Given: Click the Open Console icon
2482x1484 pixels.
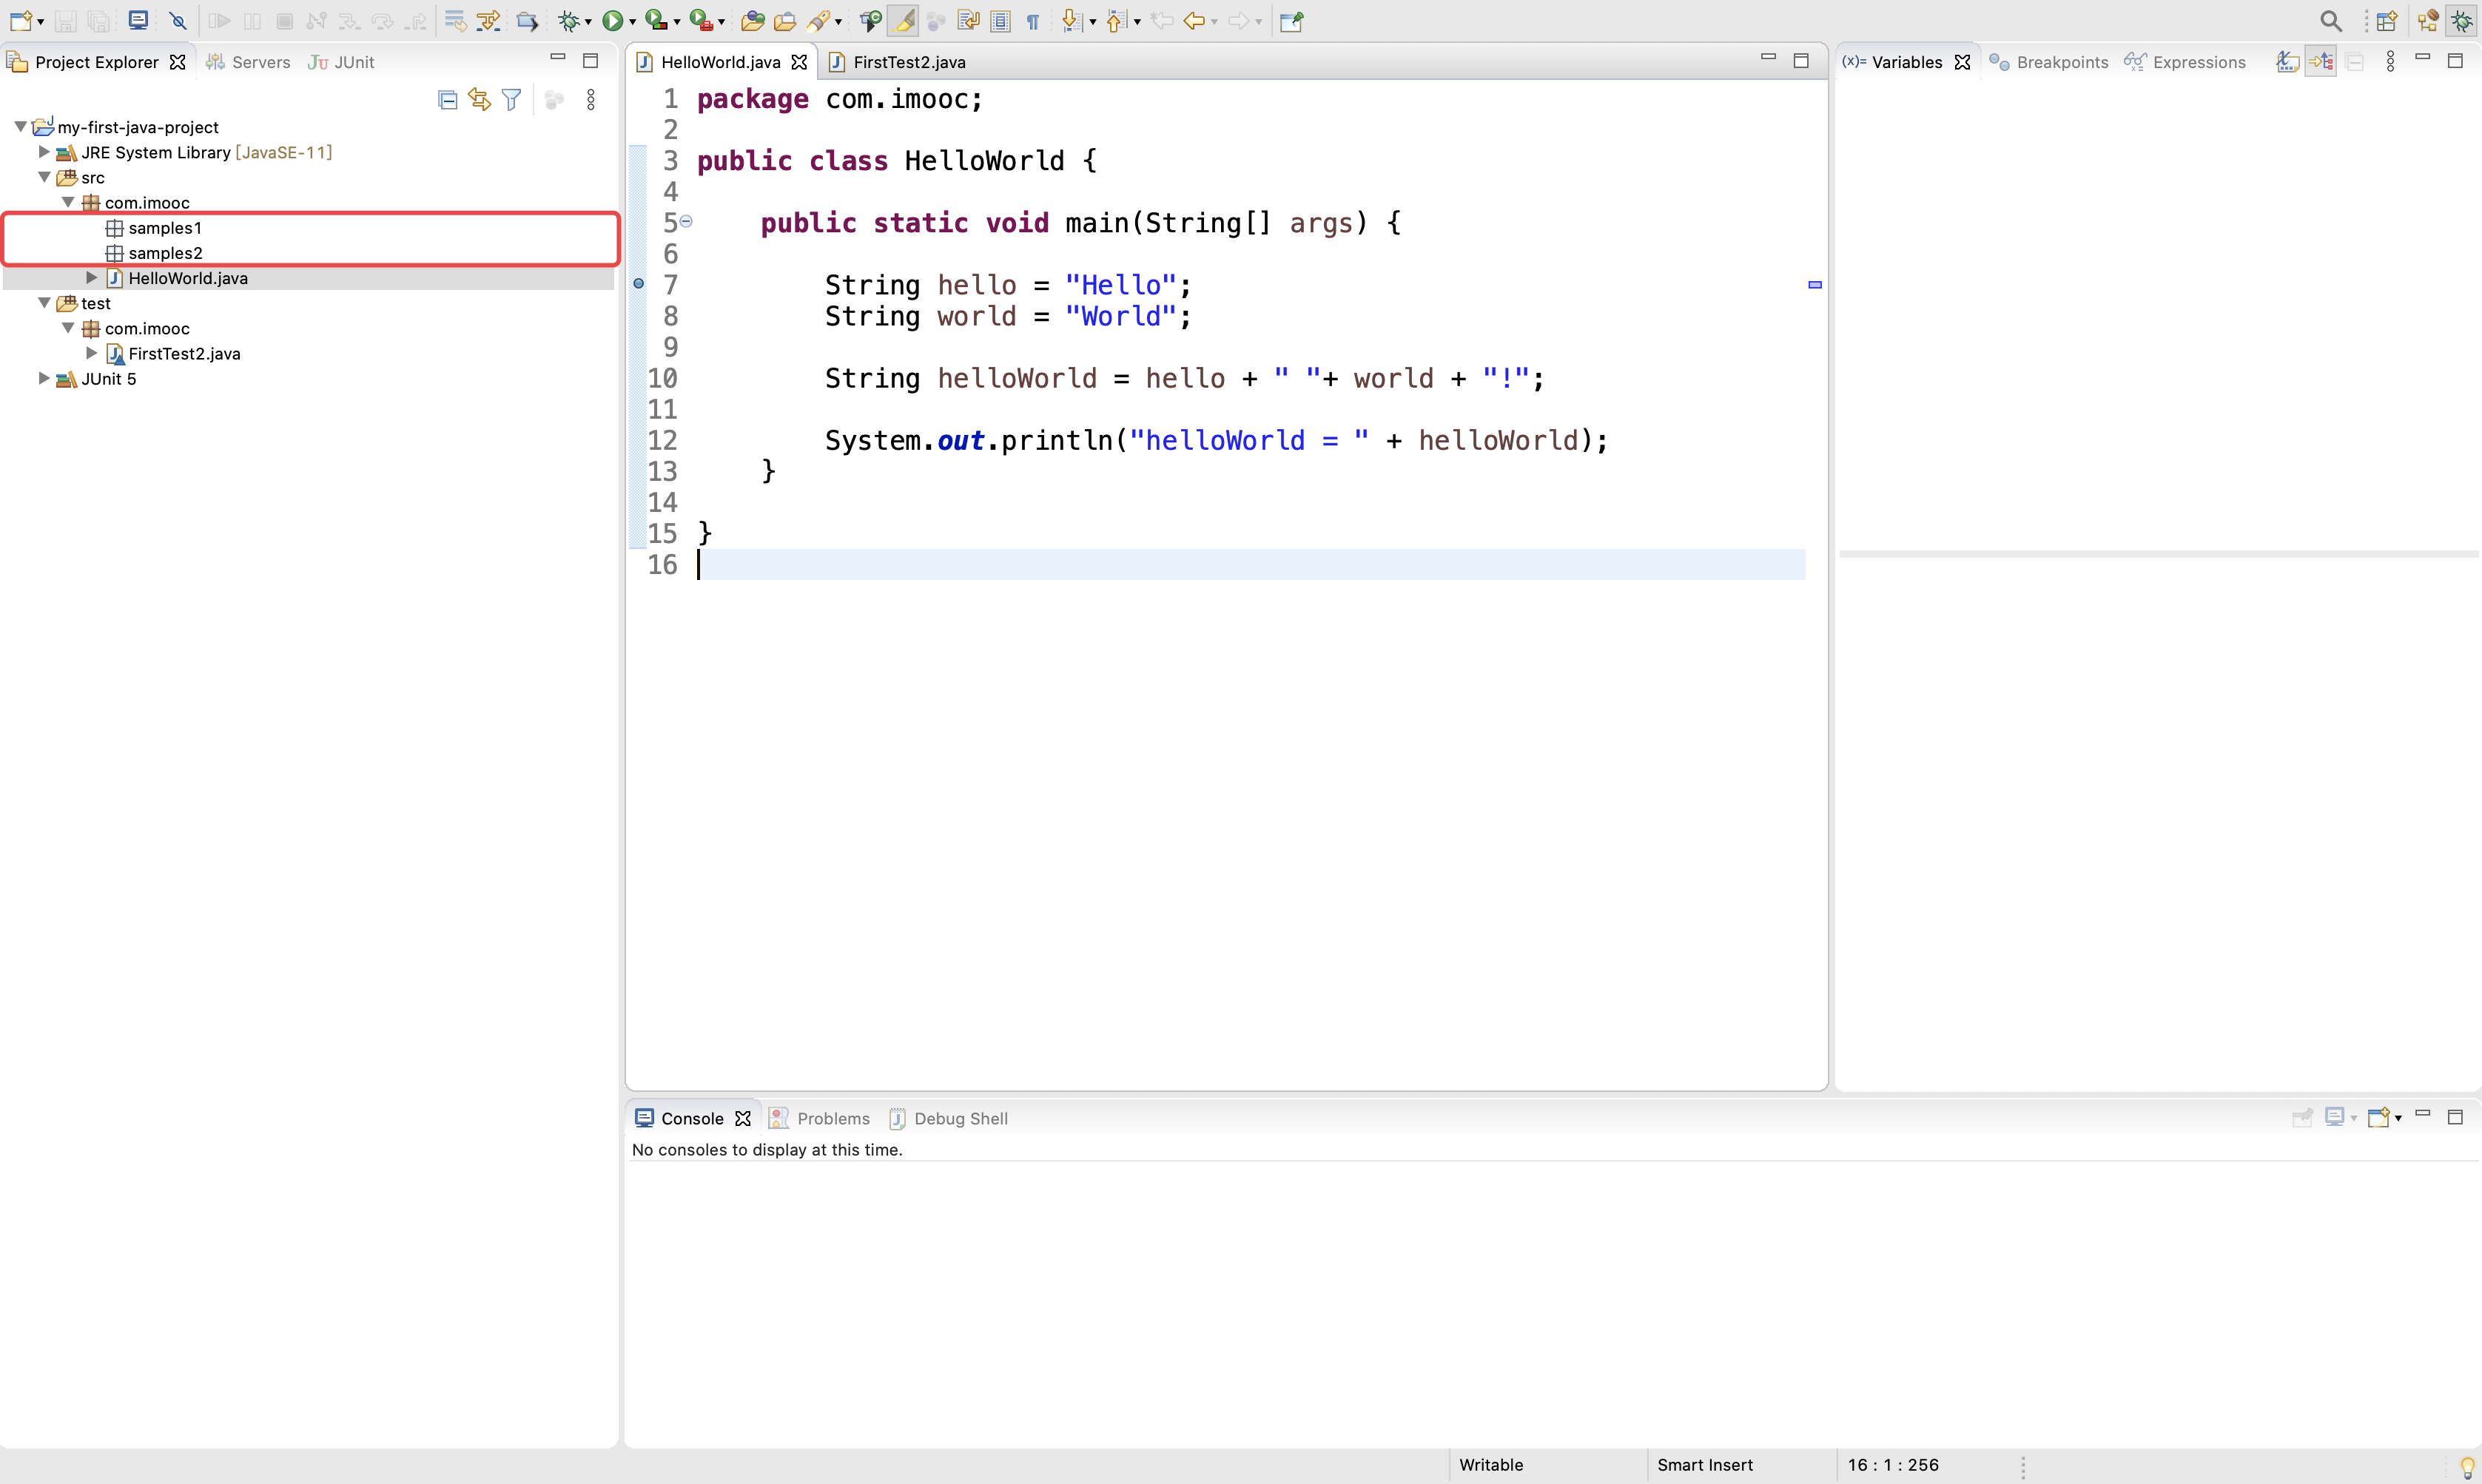Looking at the screenshot, I should tap(2379, 1118).
